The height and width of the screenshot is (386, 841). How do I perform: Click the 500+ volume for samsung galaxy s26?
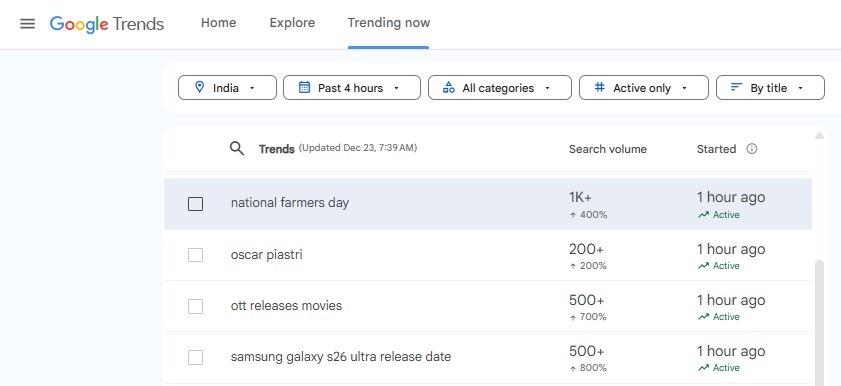[x=586, y=351]
